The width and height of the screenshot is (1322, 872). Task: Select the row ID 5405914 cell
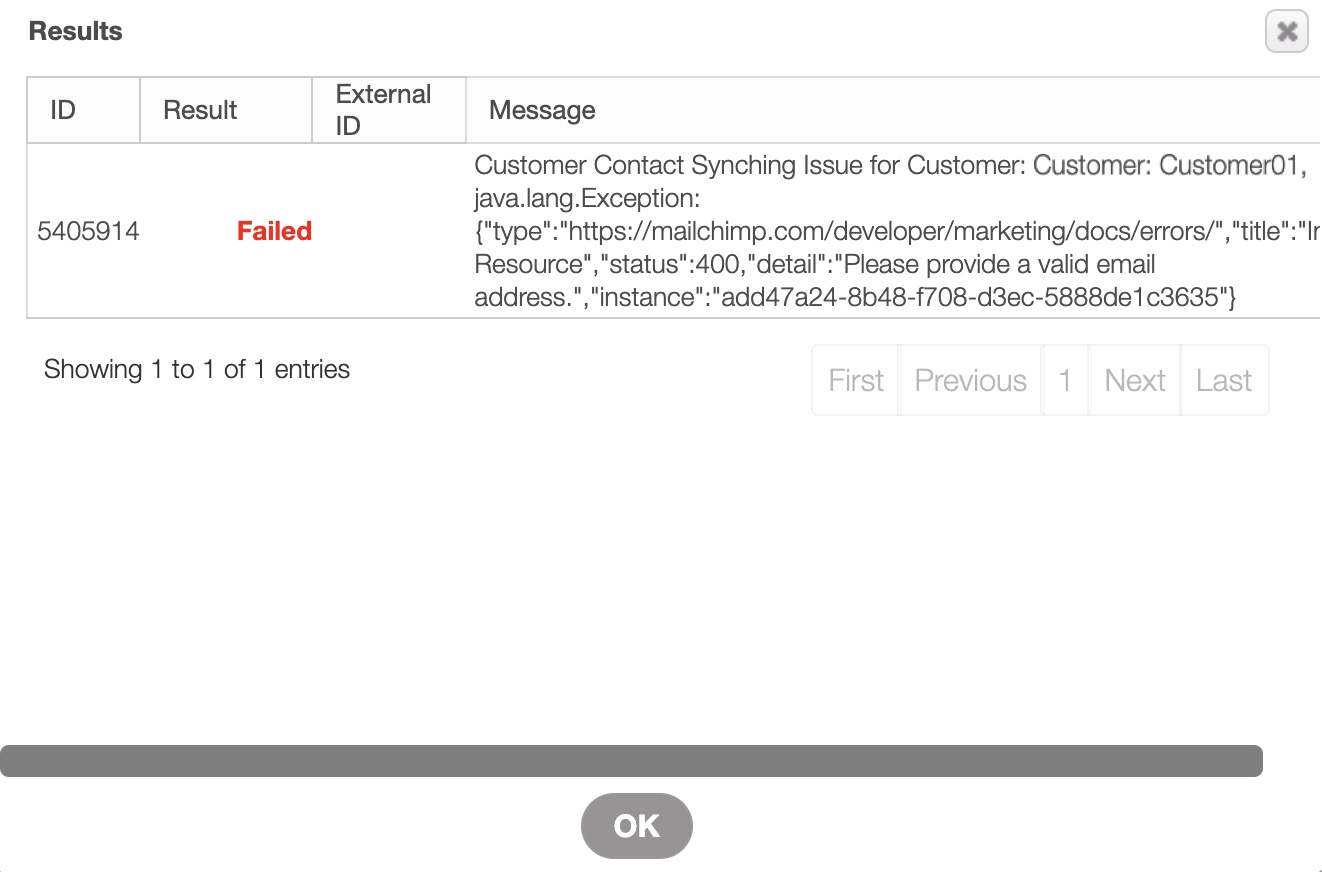pos(88,231)
